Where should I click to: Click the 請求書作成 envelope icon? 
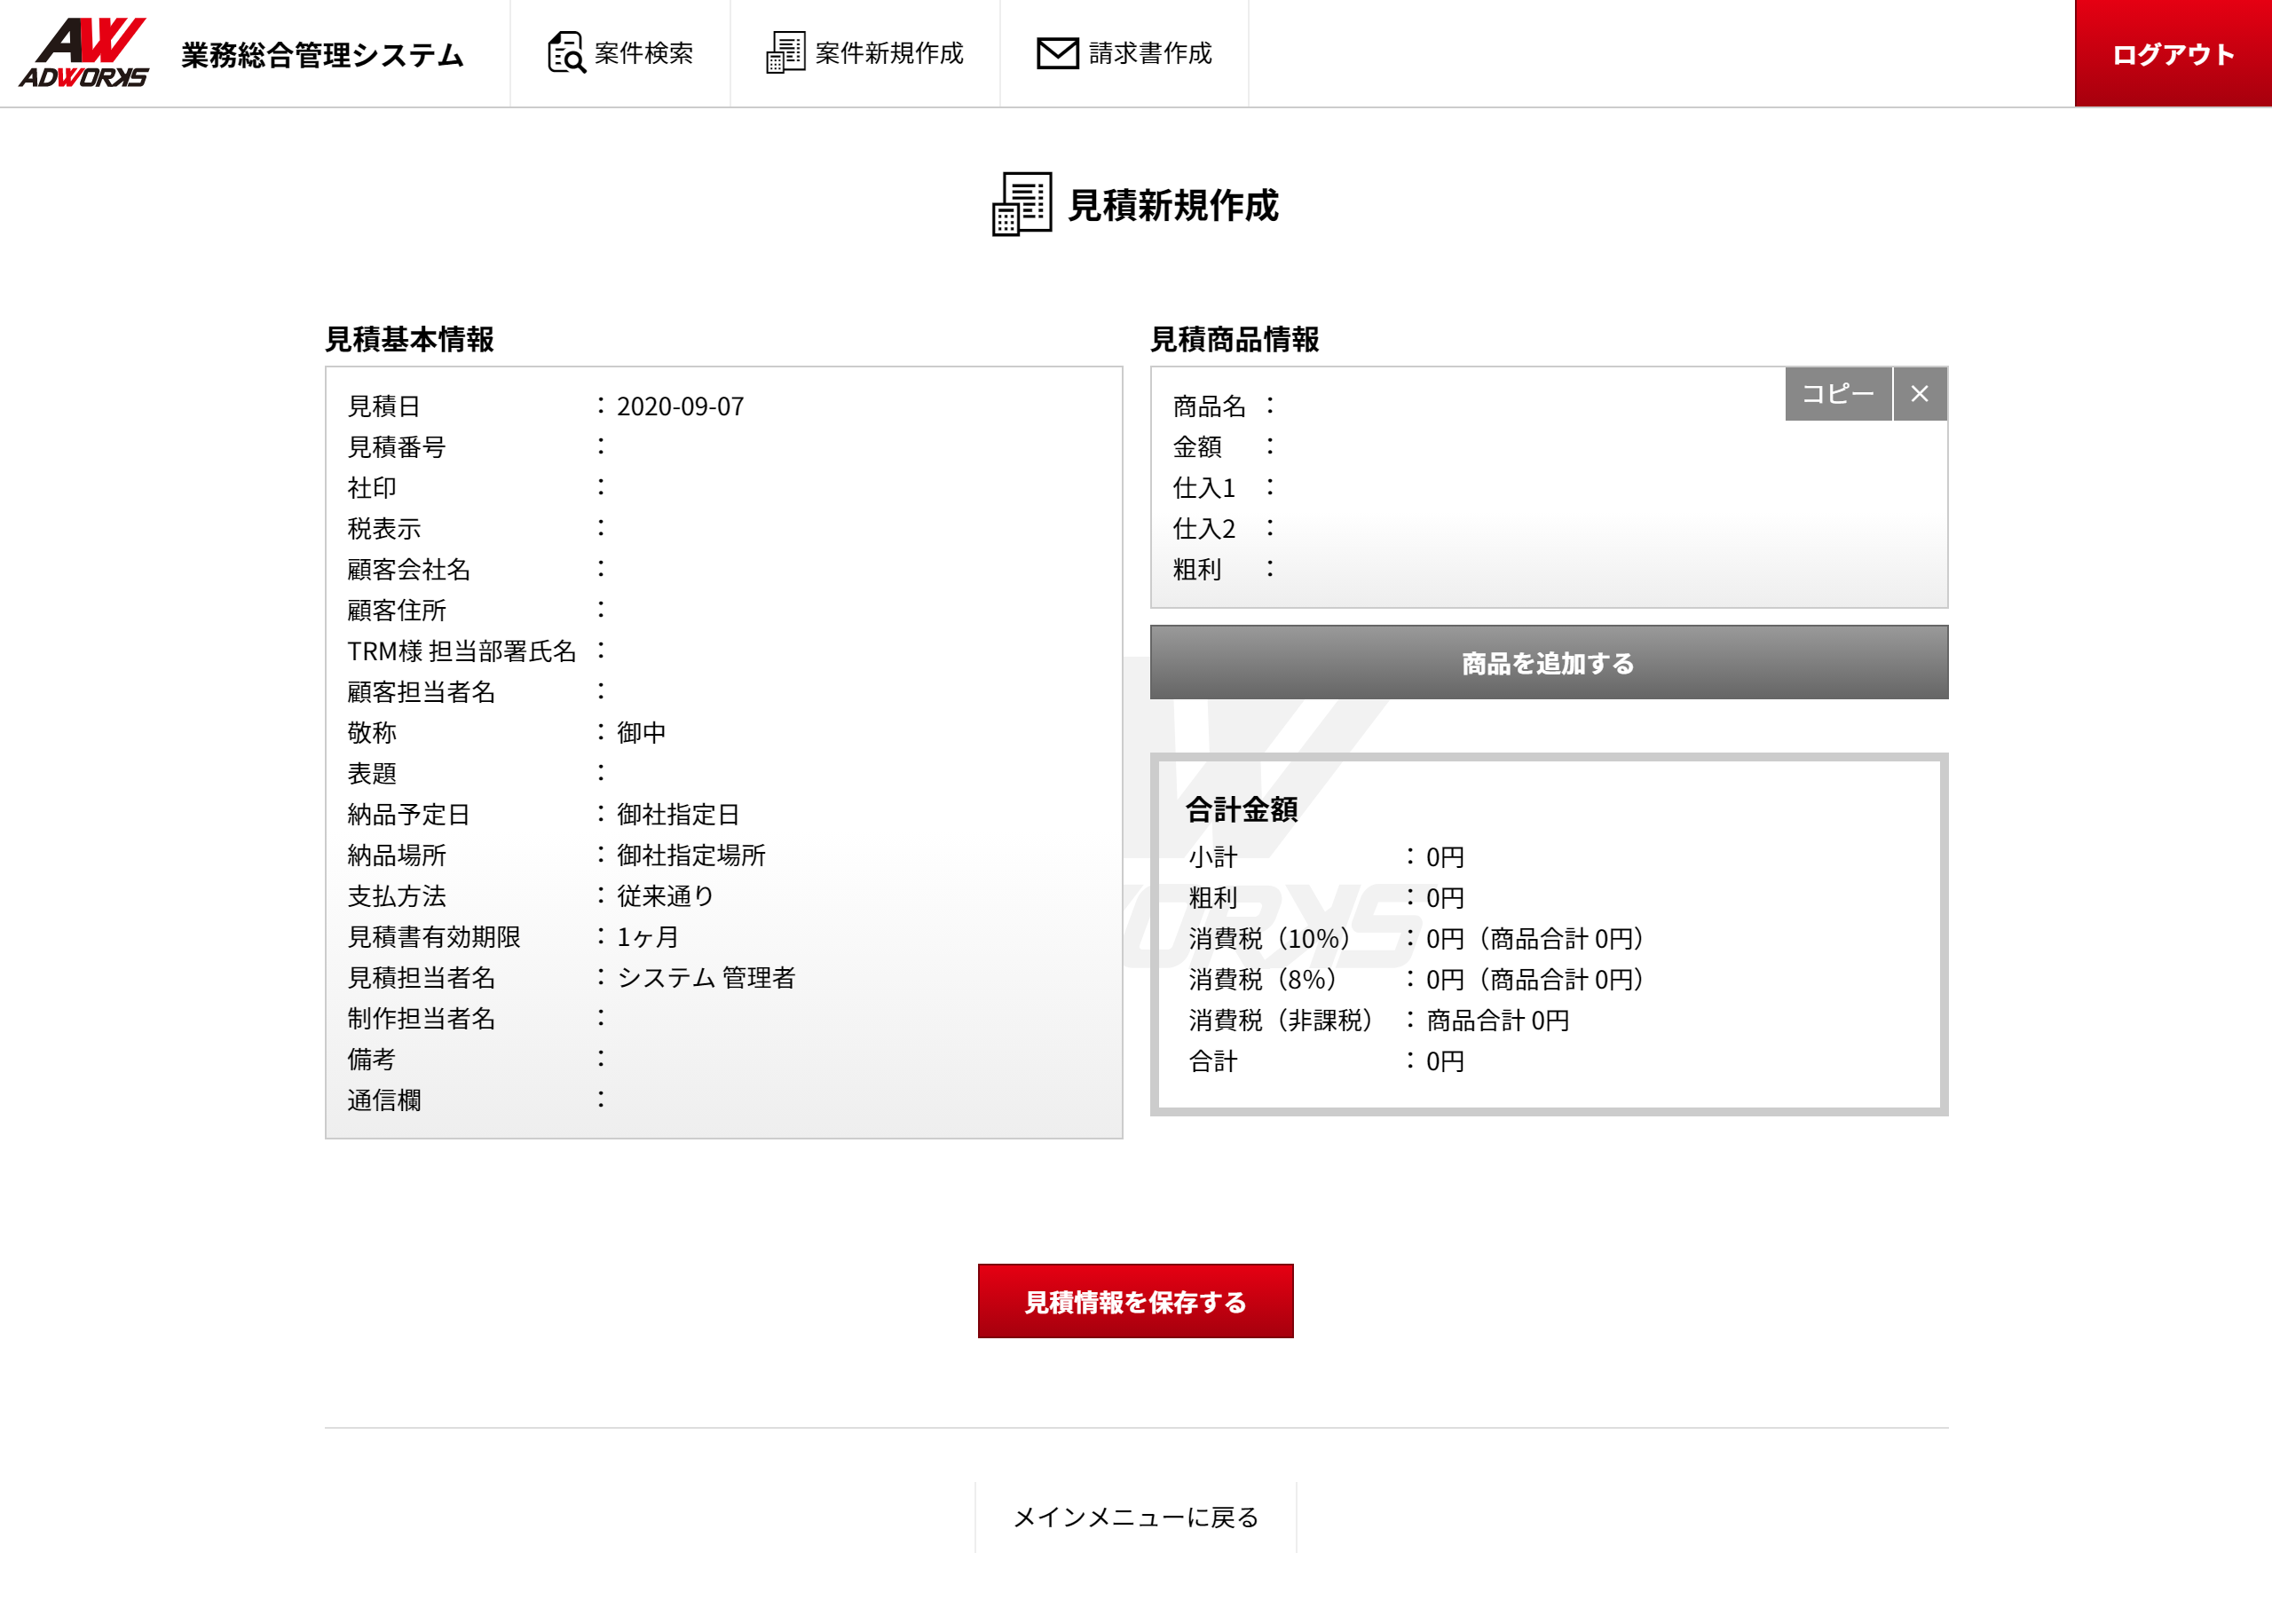coord(1057,53)
